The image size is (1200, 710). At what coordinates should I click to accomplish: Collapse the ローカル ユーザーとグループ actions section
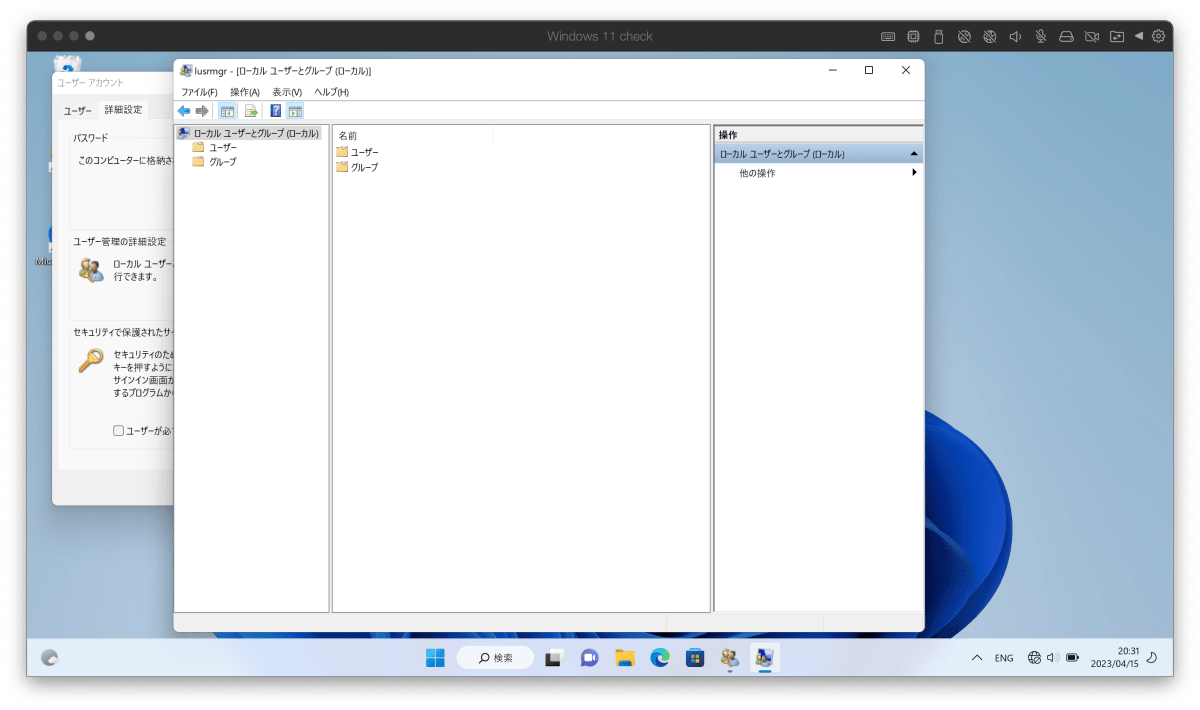pyautogui.click(x=914, y=154)
